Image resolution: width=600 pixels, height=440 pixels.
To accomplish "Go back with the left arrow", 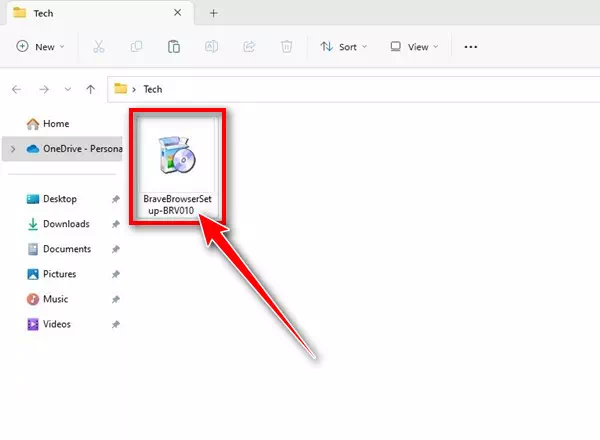I will (16, 90).
